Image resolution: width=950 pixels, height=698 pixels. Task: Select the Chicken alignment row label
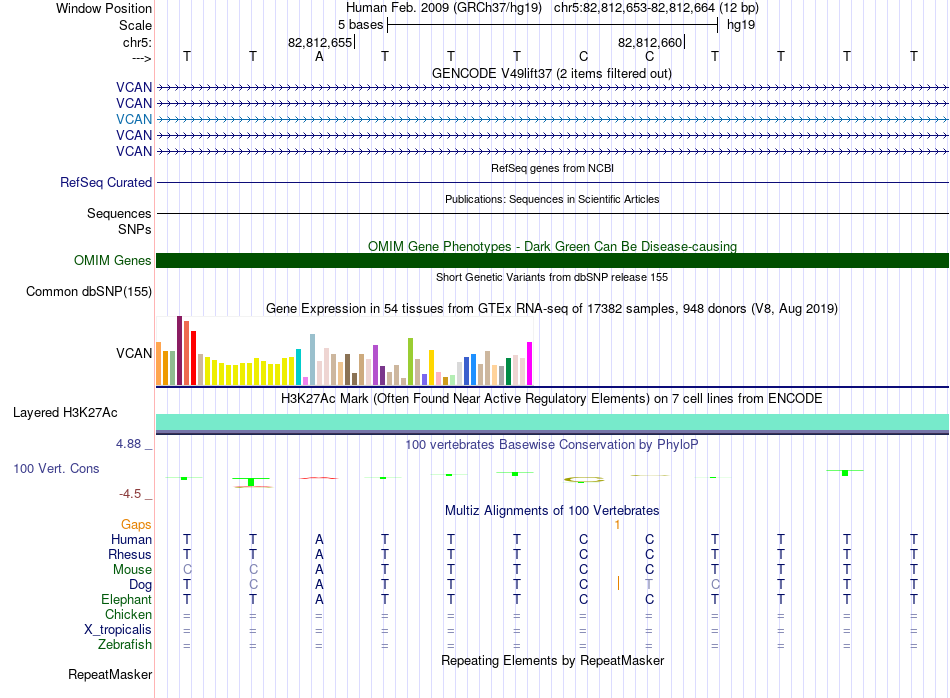[x=128, y=614]
